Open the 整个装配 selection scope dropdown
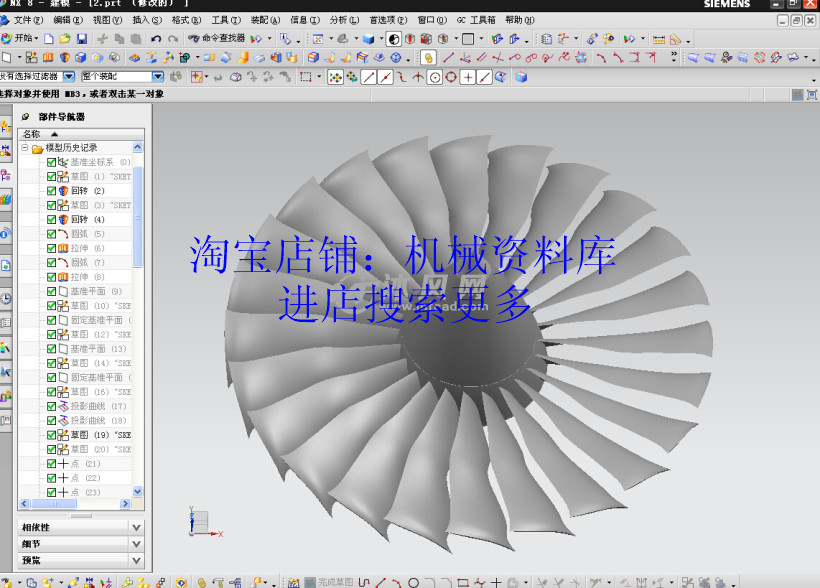Viewport: 820px width, 588px height. click(158, 75)
